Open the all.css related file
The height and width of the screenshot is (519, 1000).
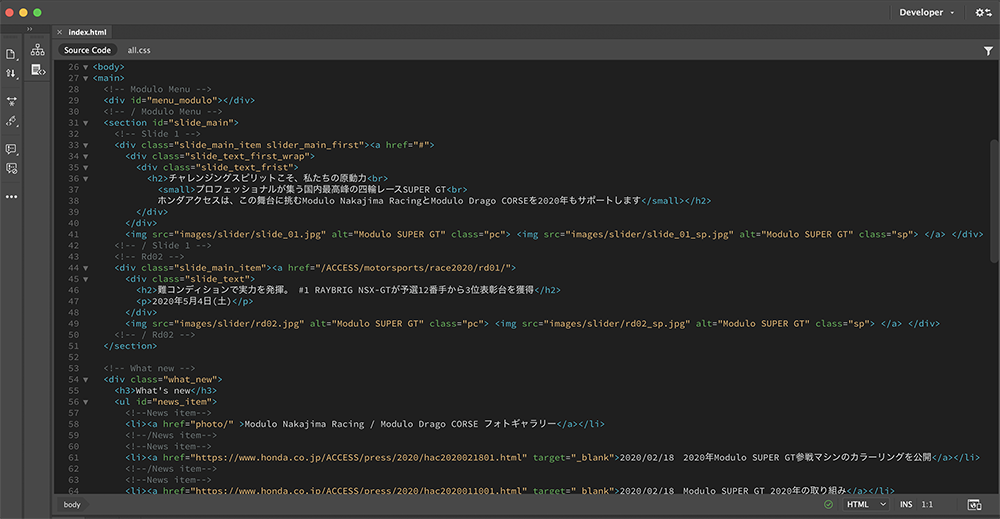[x=139, y=50]
